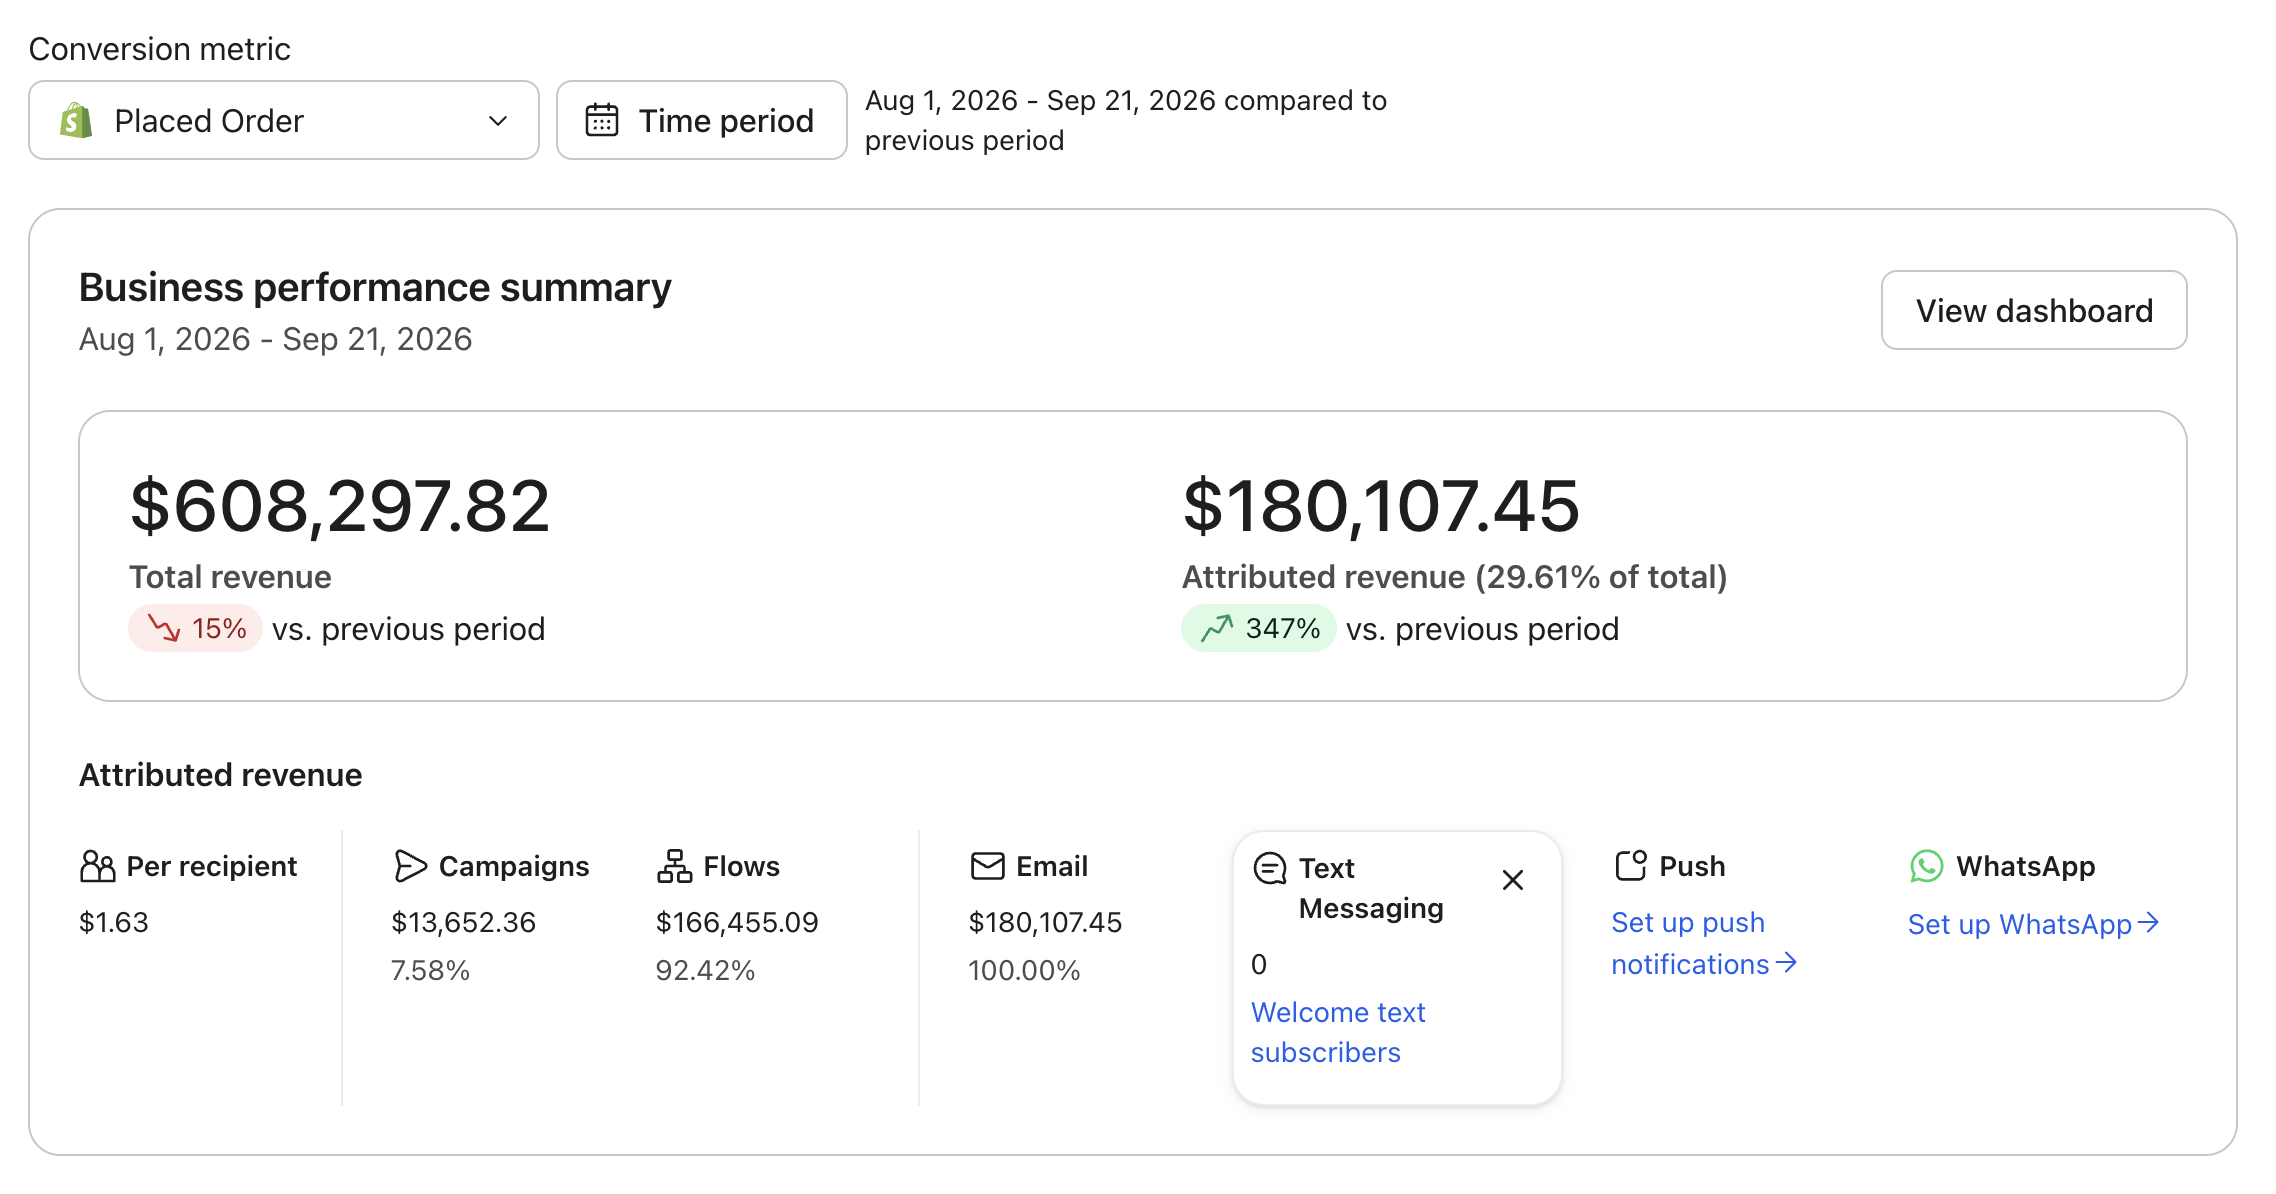Click the Total revenue label
2276x1194 pixels.
coord(230,577)
